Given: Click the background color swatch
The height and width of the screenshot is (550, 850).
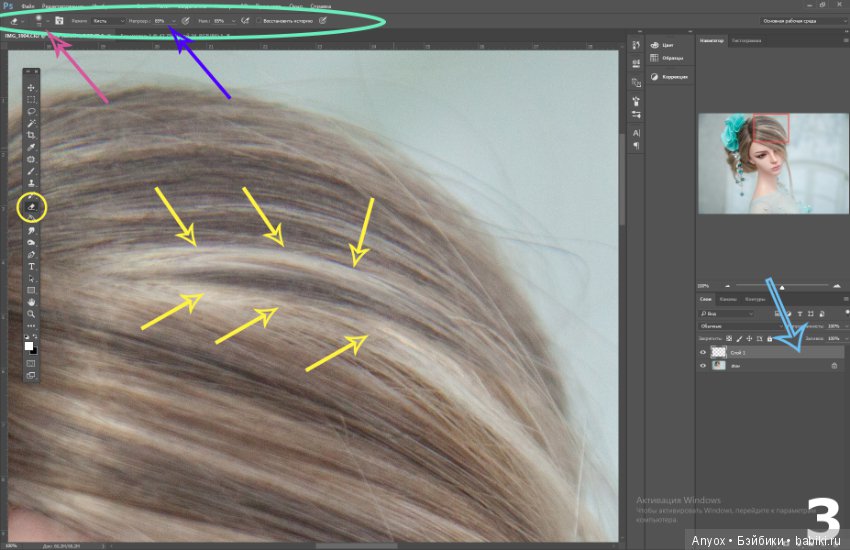Looking at the screenshot, I should click(x=34, y=351).
